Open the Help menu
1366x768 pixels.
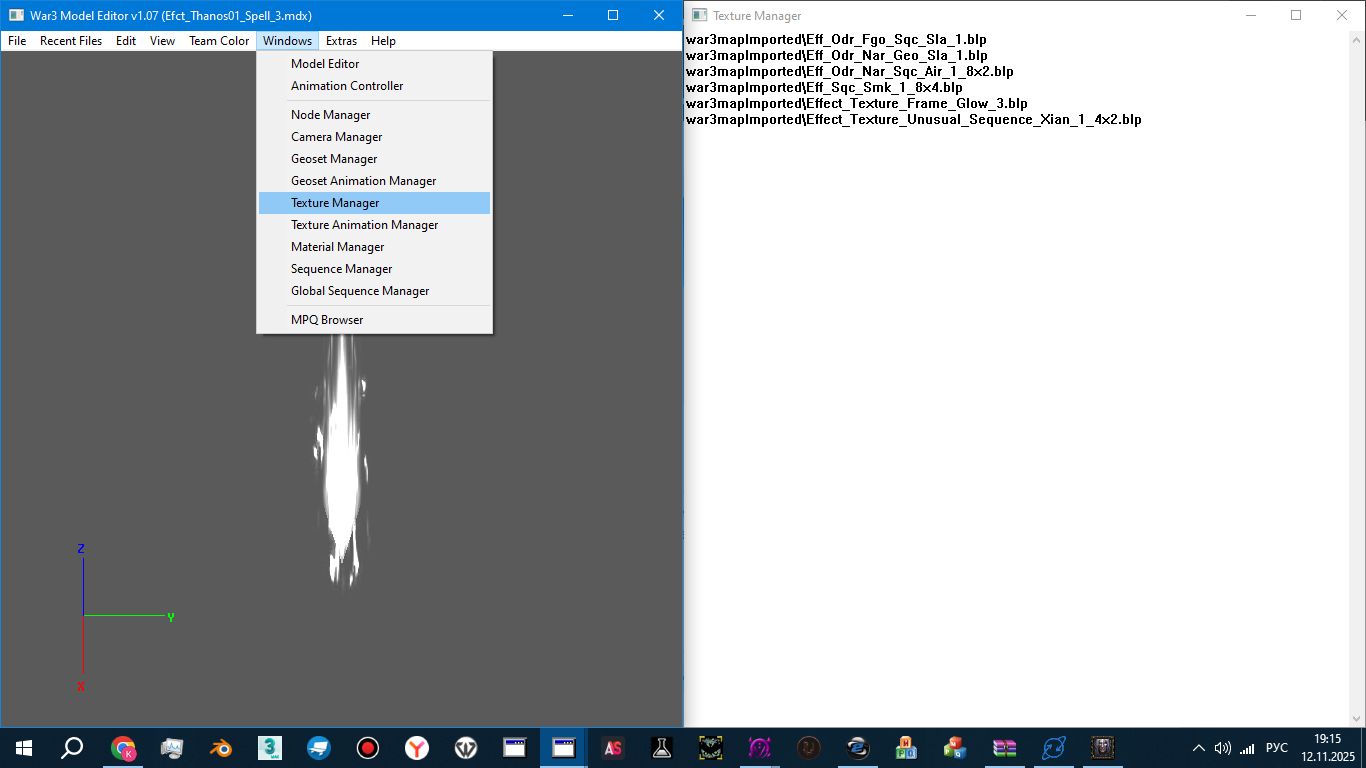(x=383, y=41)
